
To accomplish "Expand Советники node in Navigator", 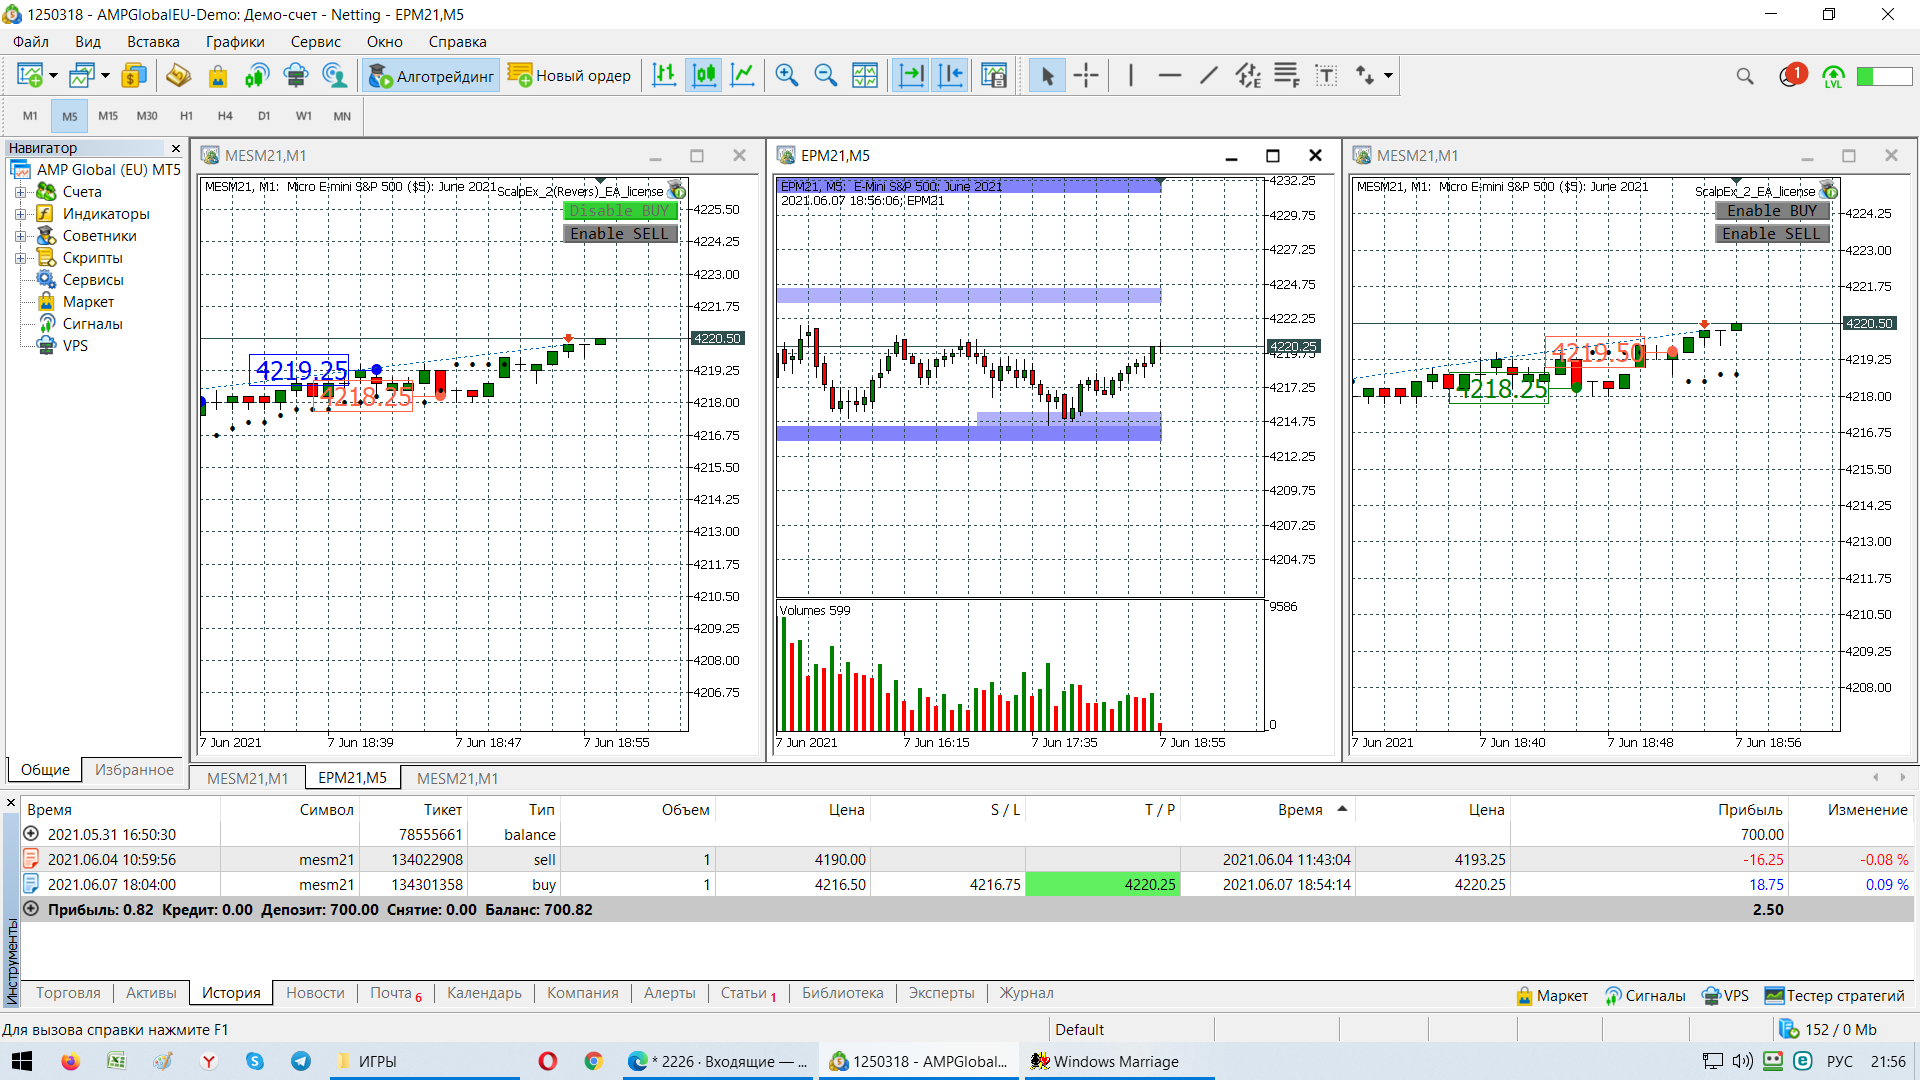I will [x=20, y=236].
